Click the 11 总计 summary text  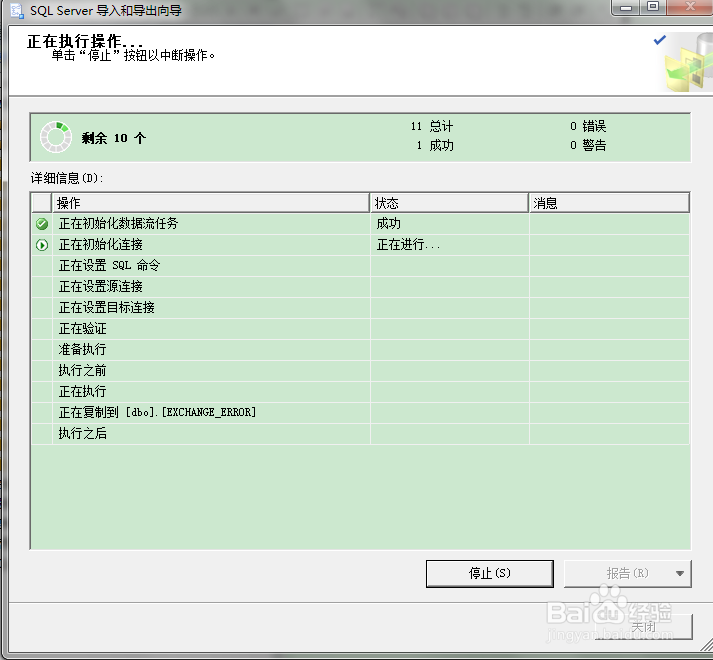point(432,126)
